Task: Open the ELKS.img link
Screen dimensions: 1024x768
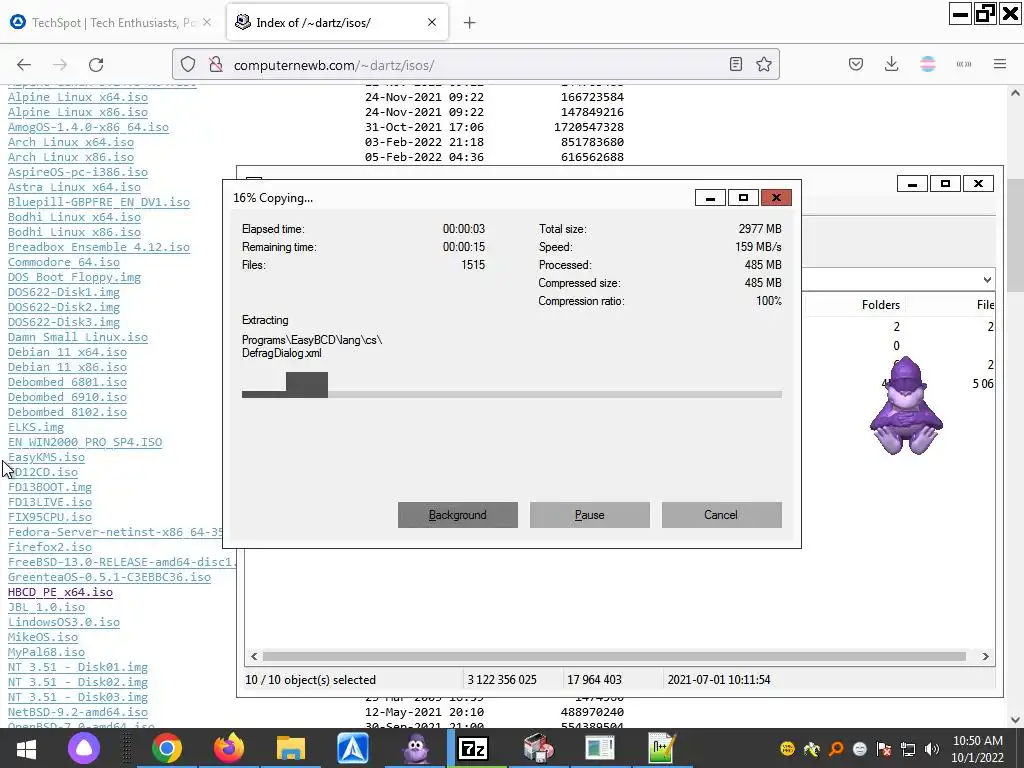Action: coord(36,428)
